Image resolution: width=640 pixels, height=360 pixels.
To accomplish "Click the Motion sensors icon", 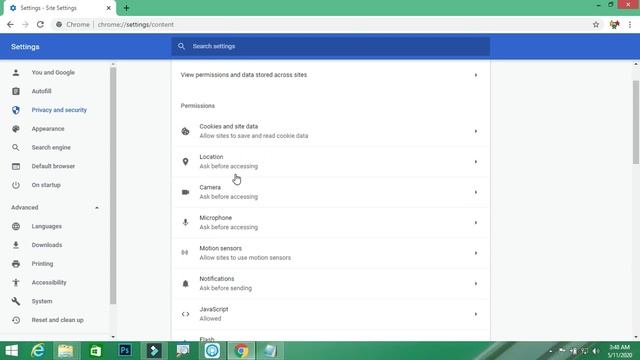I will coord(185,253).
